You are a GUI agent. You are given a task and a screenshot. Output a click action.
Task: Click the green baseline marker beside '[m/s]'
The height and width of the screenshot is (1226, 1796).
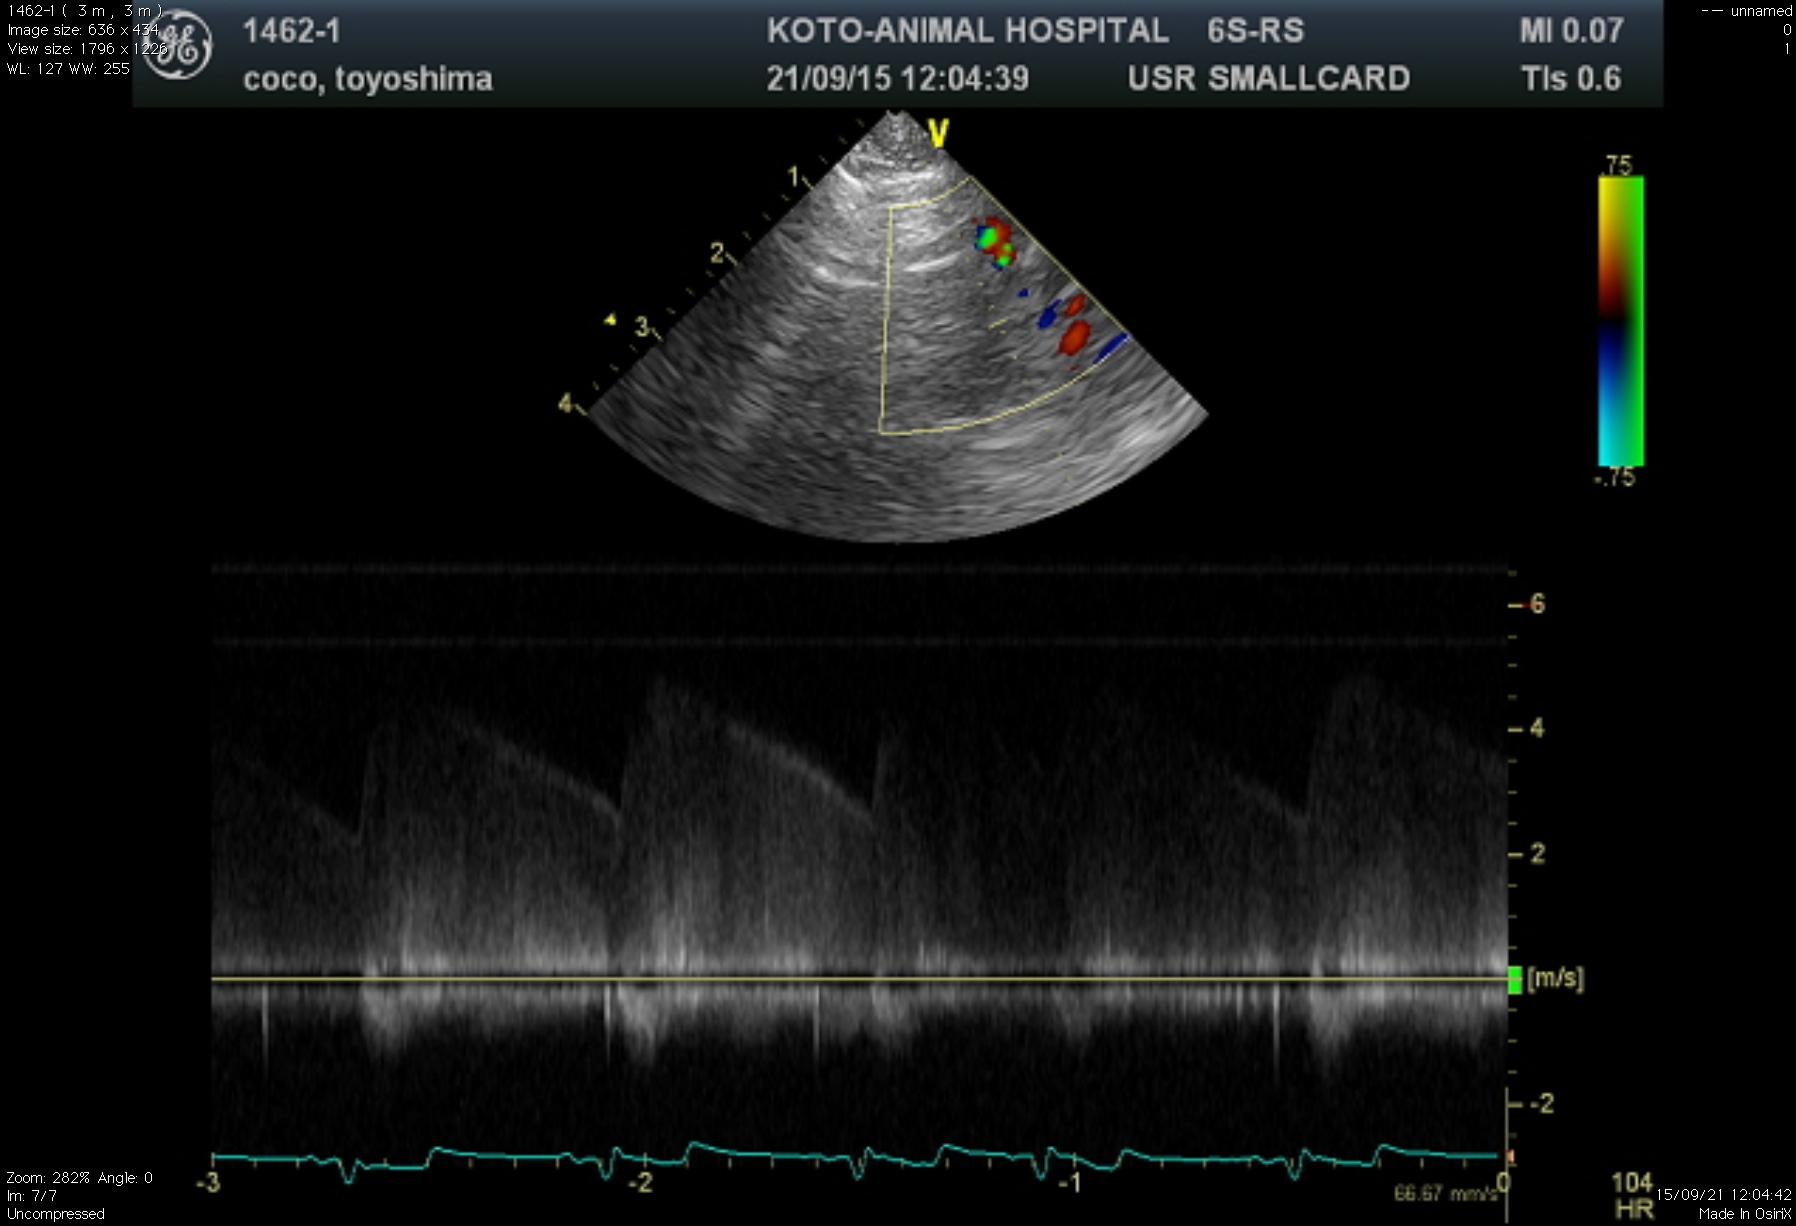pyautogui.click(x=1515, y=980)
